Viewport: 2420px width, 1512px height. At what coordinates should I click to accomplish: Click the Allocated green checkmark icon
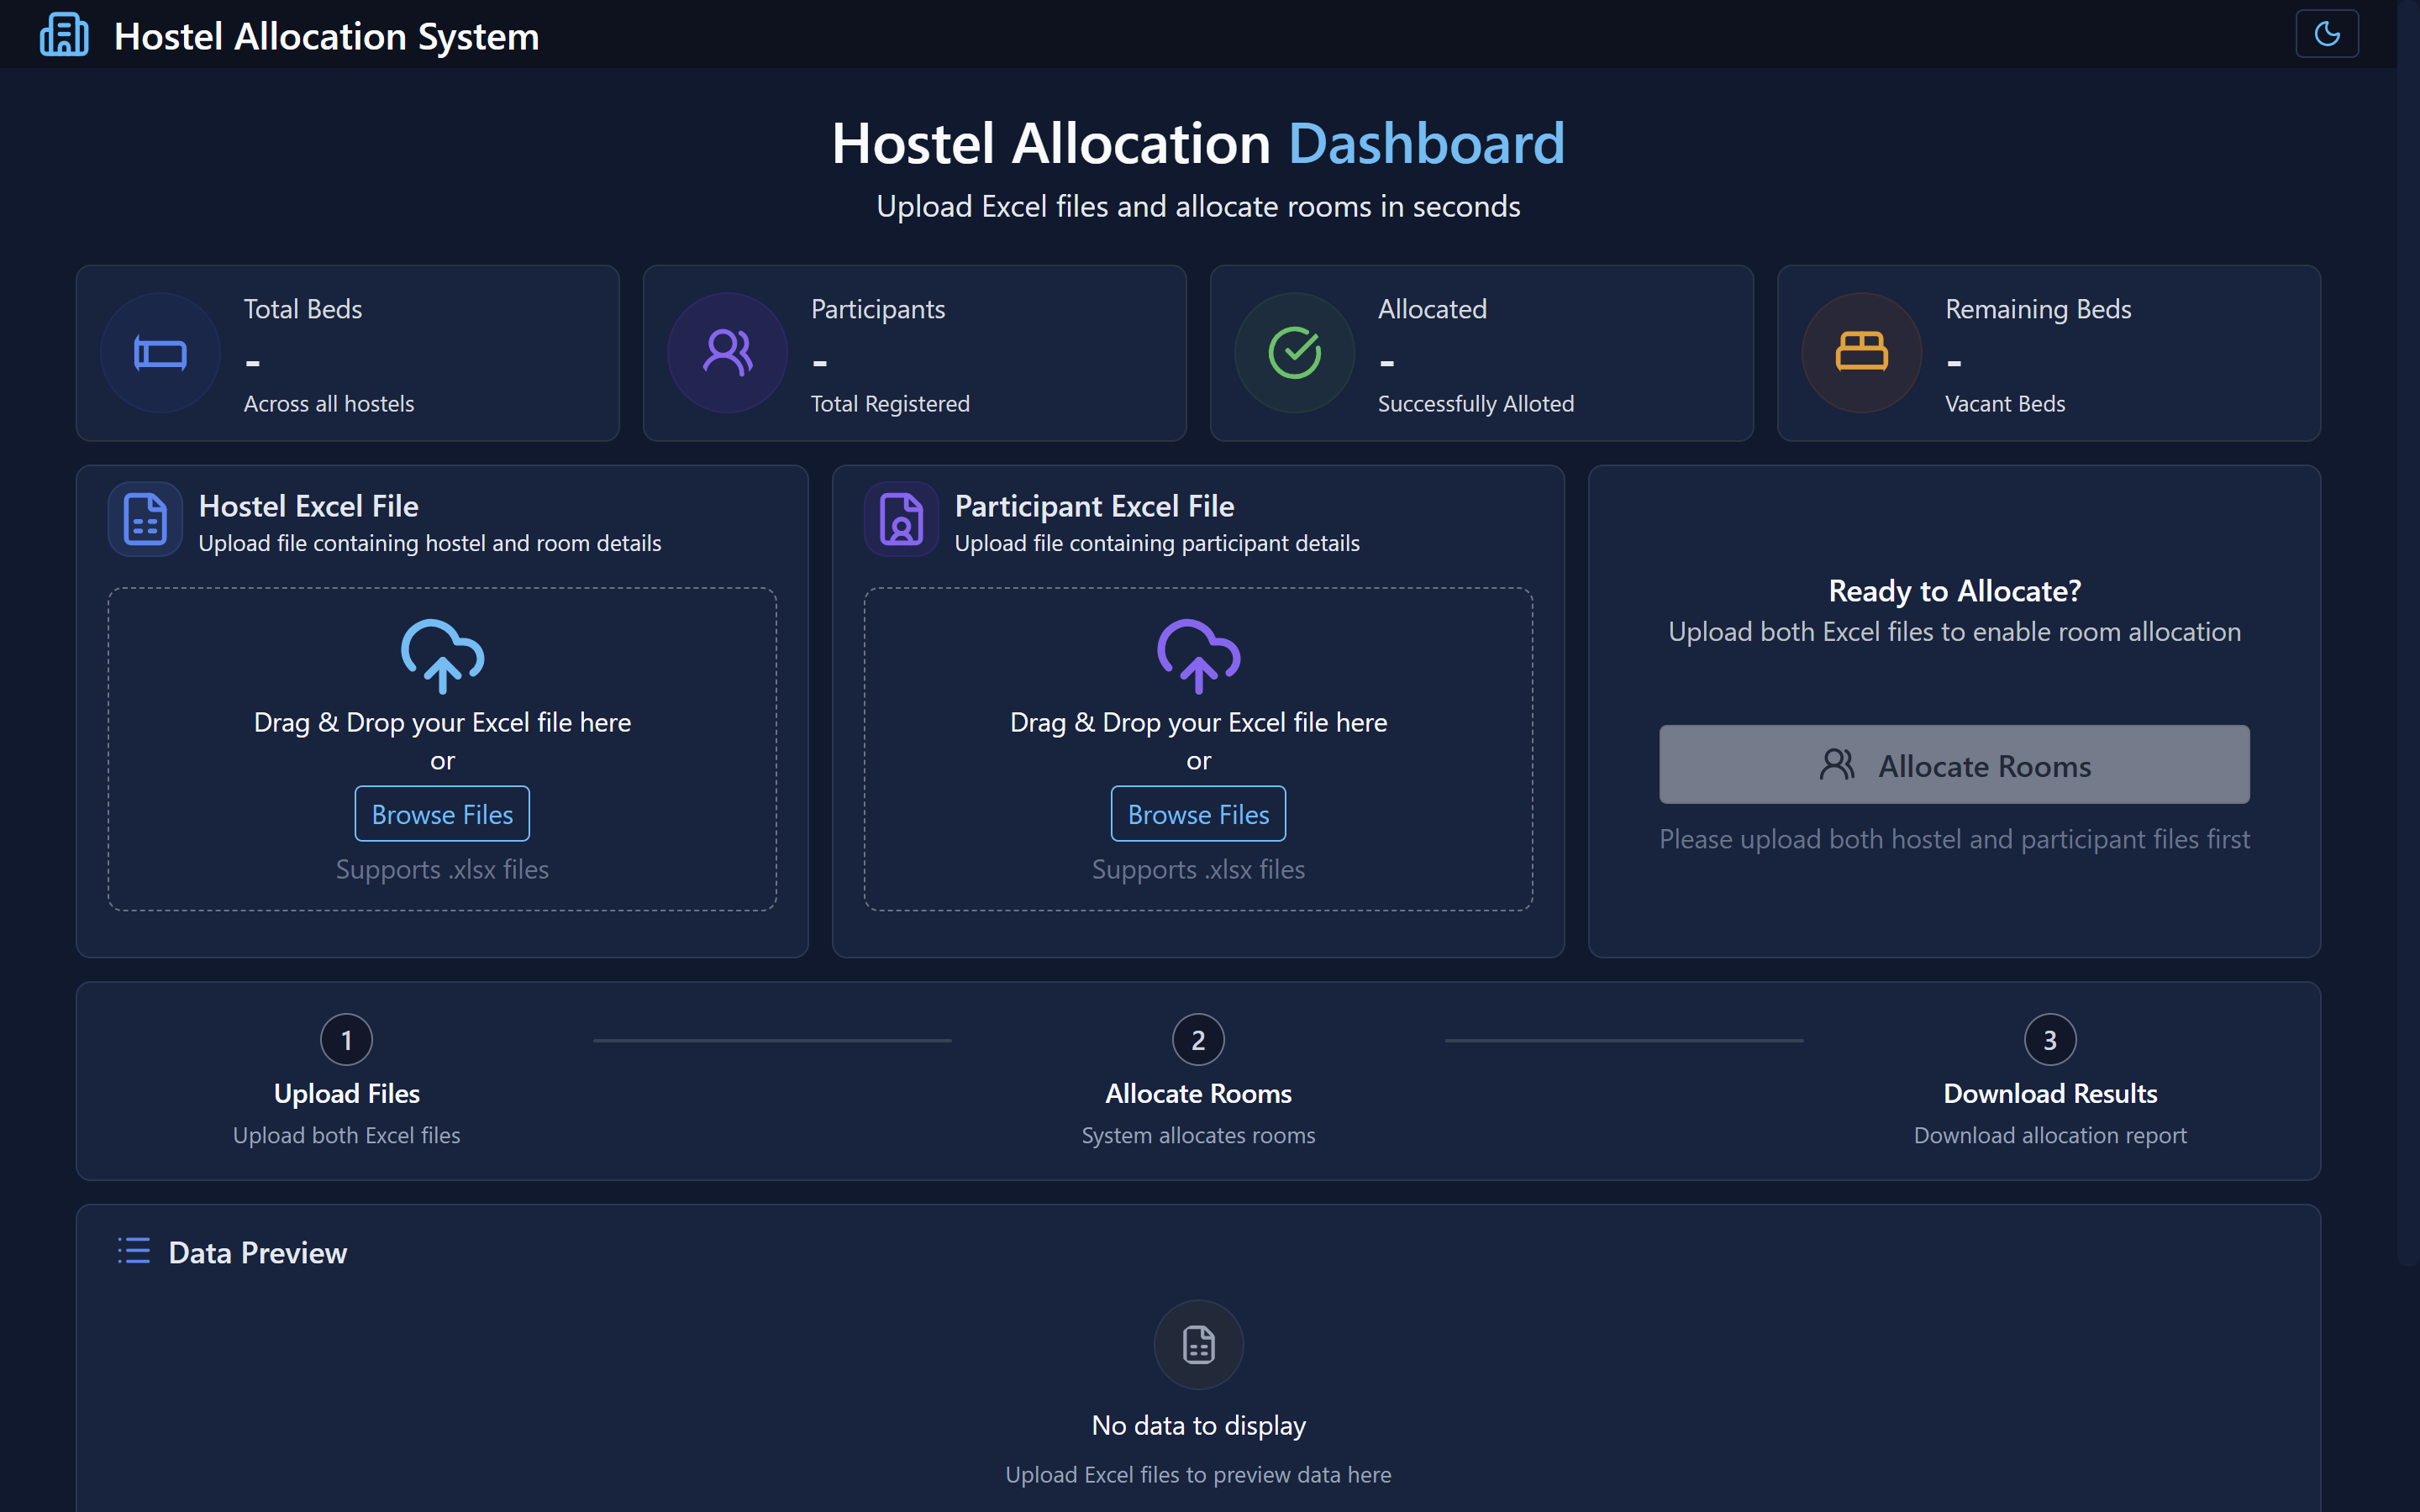pyautogui.click(x=1294, y=353)
